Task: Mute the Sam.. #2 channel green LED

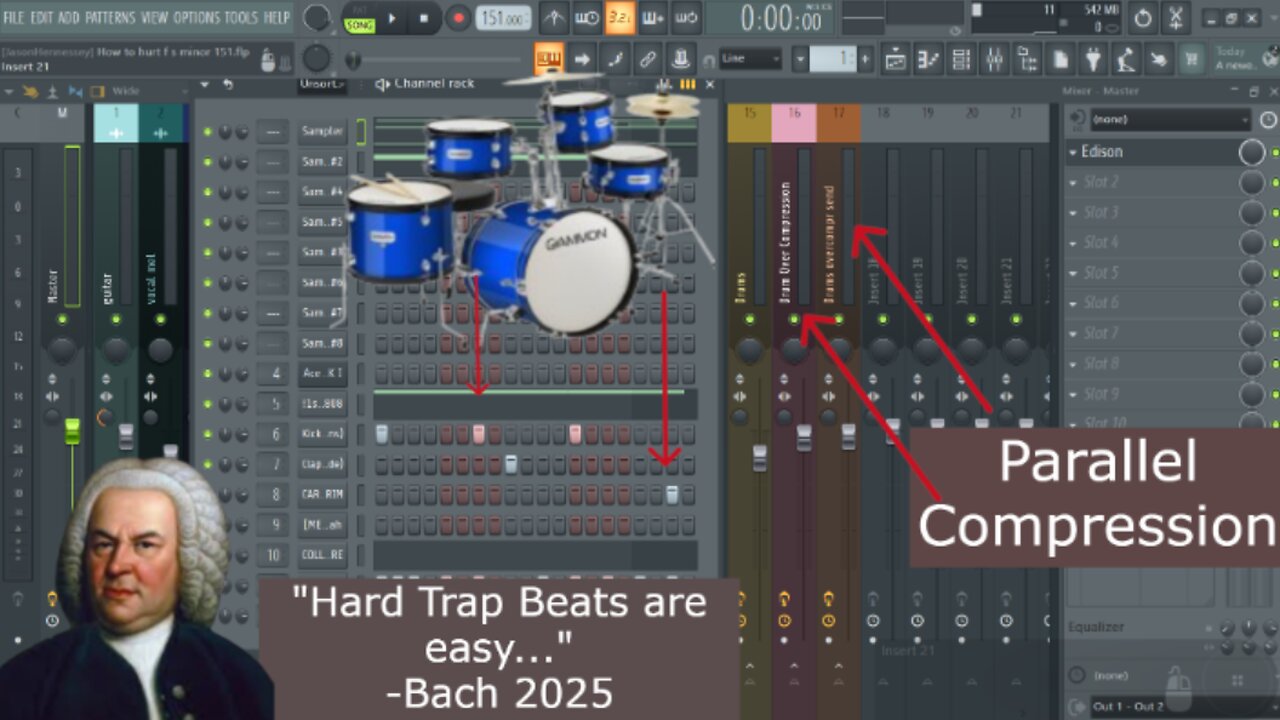Action: pos(208,162)
